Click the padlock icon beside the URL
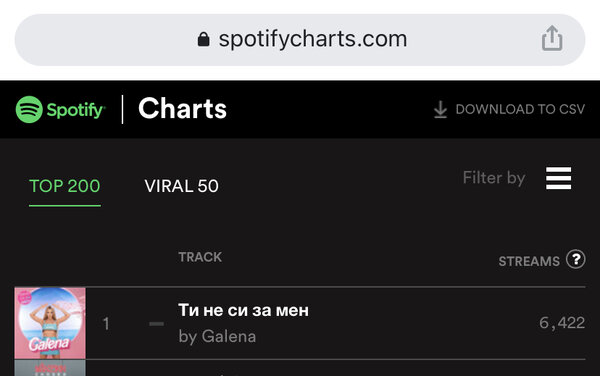600x376 pixels. click(x=204, y=39)
